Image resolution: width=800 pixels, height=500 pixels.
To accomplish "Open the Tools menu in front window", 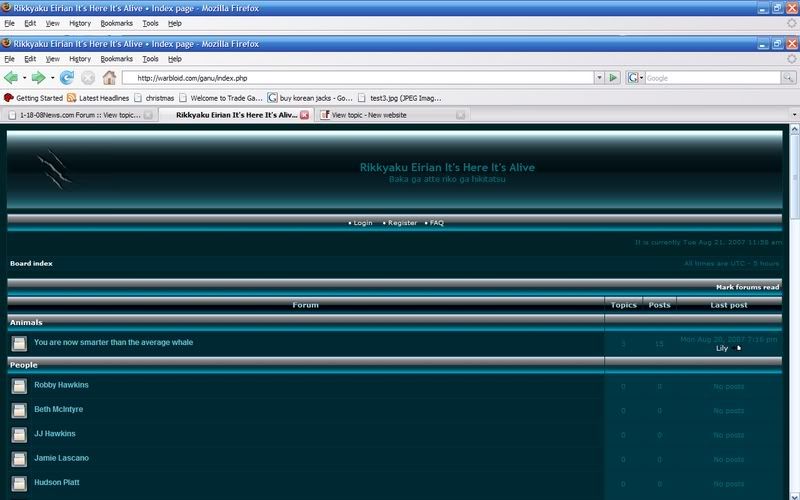I will coord(150,59).
